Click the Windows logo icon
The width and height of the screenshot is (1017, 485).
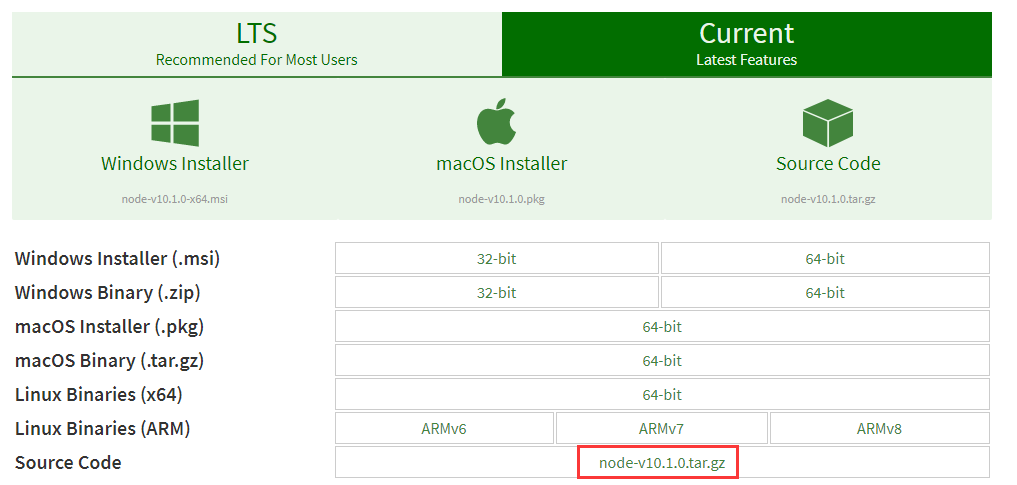175,124
